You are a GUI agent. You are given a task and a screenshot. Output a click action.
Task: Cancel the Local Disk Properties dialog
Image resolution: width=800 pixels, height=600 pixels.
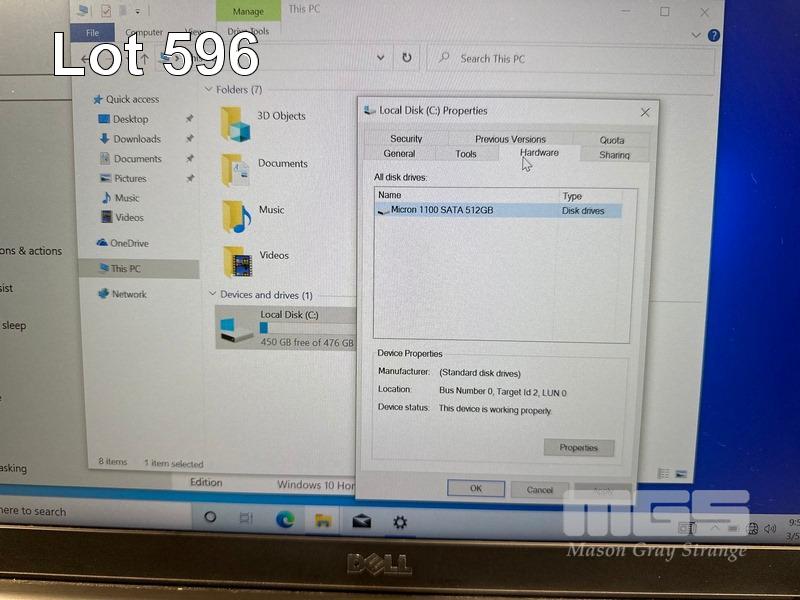click(540, 489)
